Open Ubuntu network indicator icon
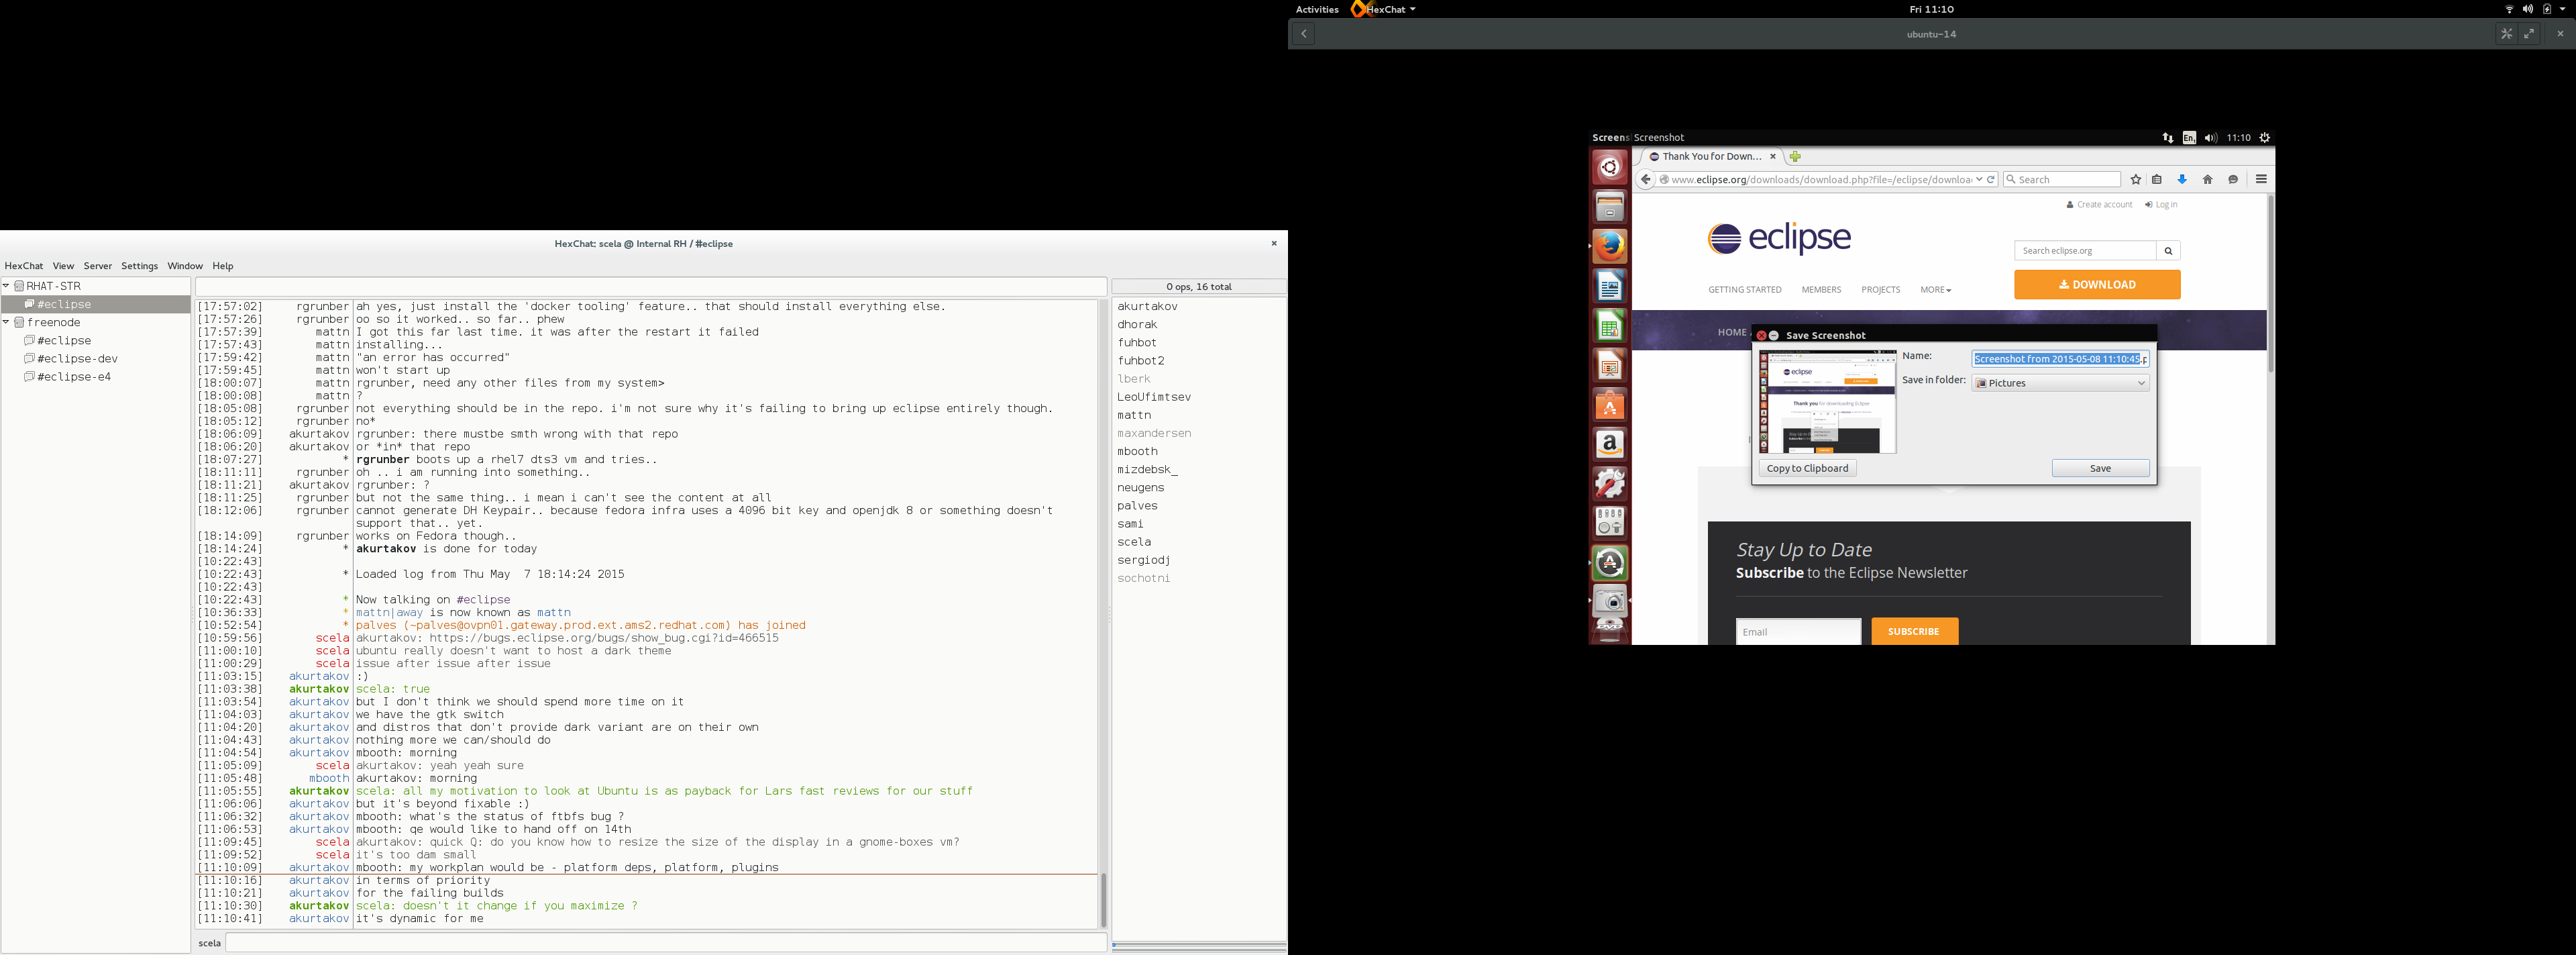2576x955 pixels. (2168, 138)
